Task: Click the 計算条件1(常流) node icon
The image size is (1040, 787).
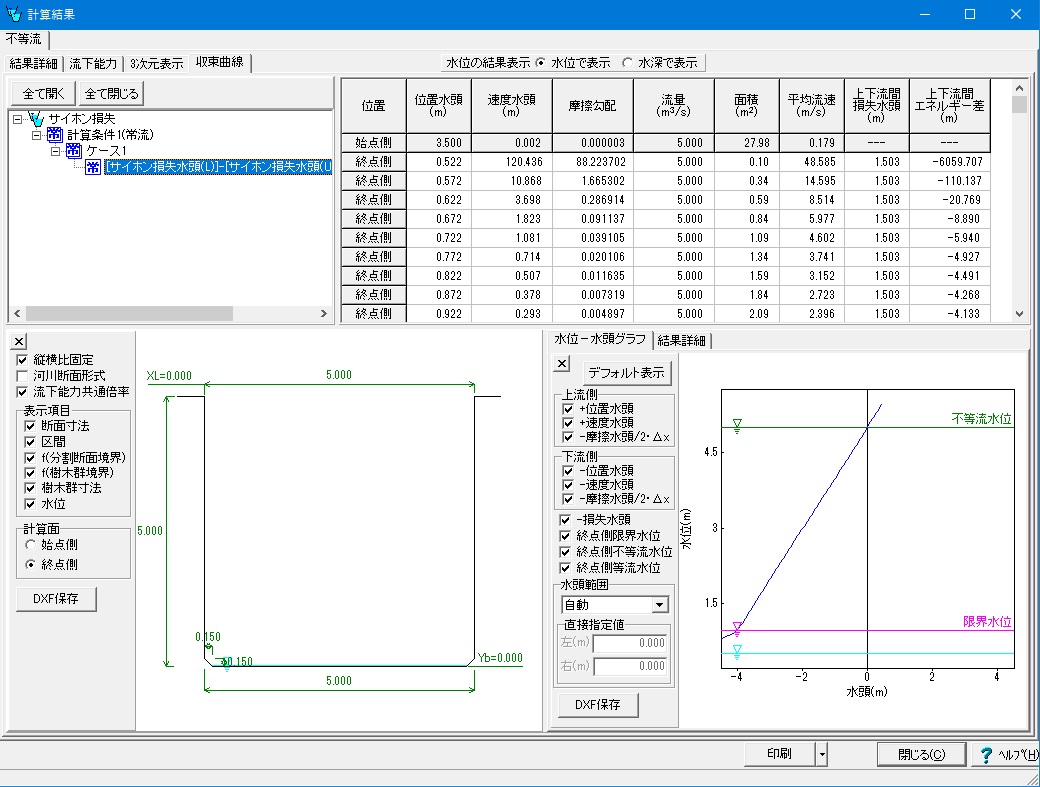Action: coord(55,135)
